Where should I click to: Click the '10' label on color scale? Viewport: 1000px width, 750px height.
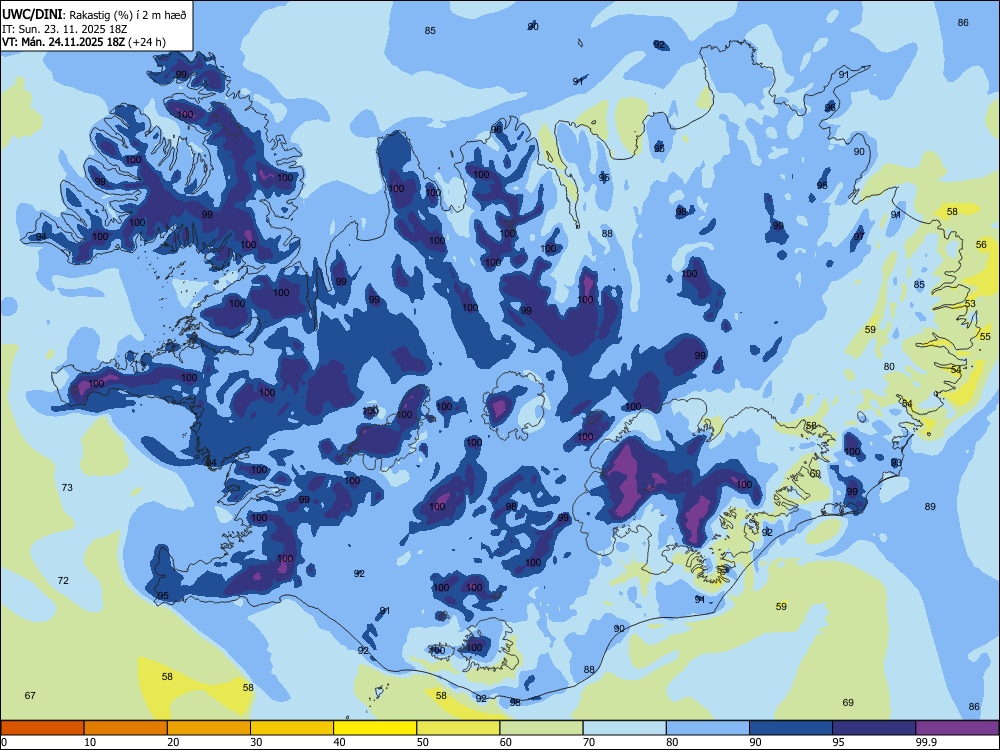90,742
